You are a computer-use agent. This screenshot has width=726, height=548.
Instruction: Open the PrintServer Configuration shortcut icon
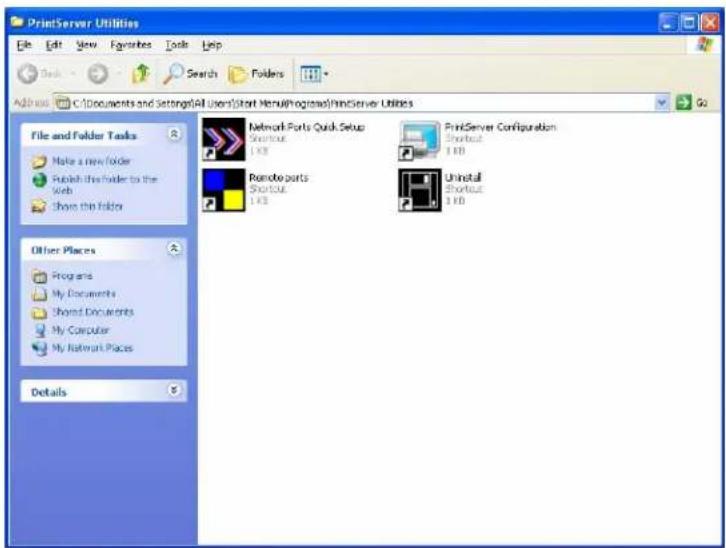(x=419, y=140)
